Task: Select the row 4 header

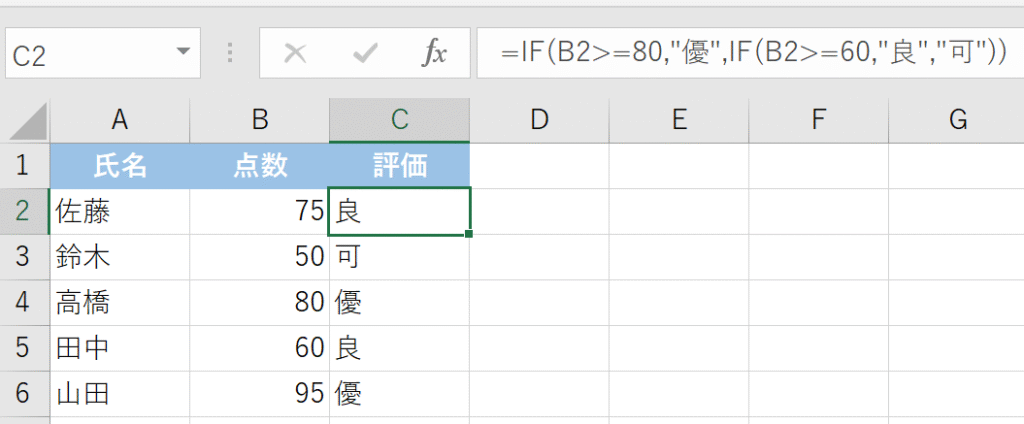Action: tap(25, 302)
